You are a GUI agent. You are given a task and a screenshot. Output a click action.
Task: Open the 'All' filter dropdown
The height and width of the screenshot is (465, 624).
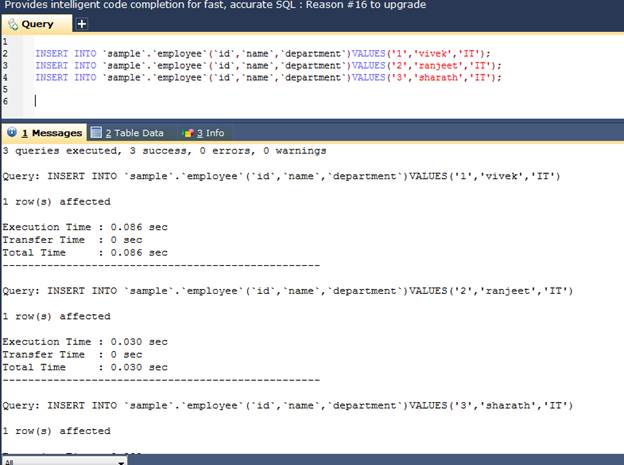click(64, 462)
